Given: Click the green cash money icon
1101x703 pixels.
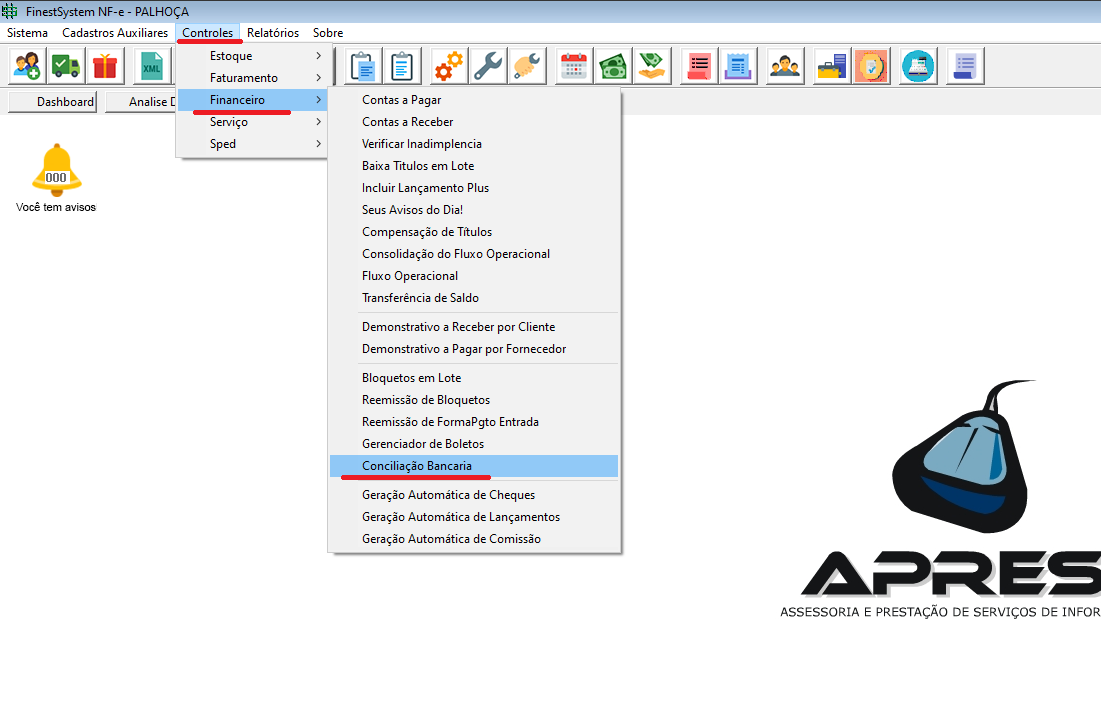Looking at the screenshot, I should click(x=612, y=67).
